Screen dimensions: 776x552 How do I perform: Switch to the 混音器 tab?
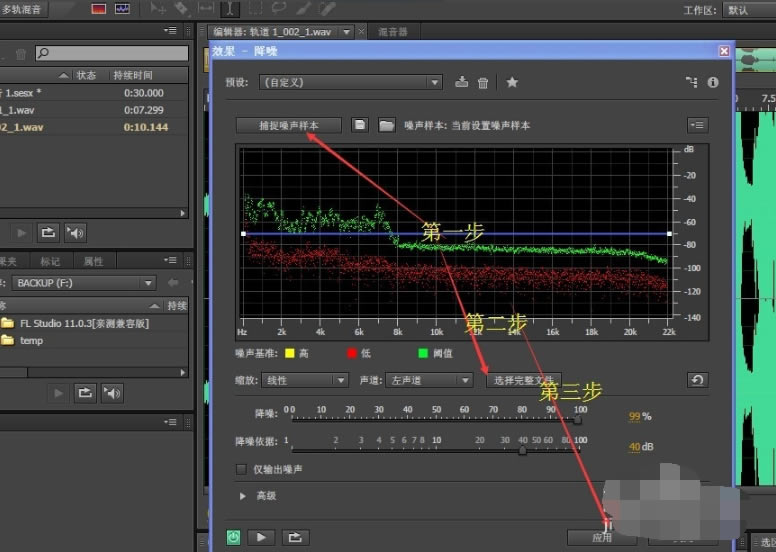[393, 32]
